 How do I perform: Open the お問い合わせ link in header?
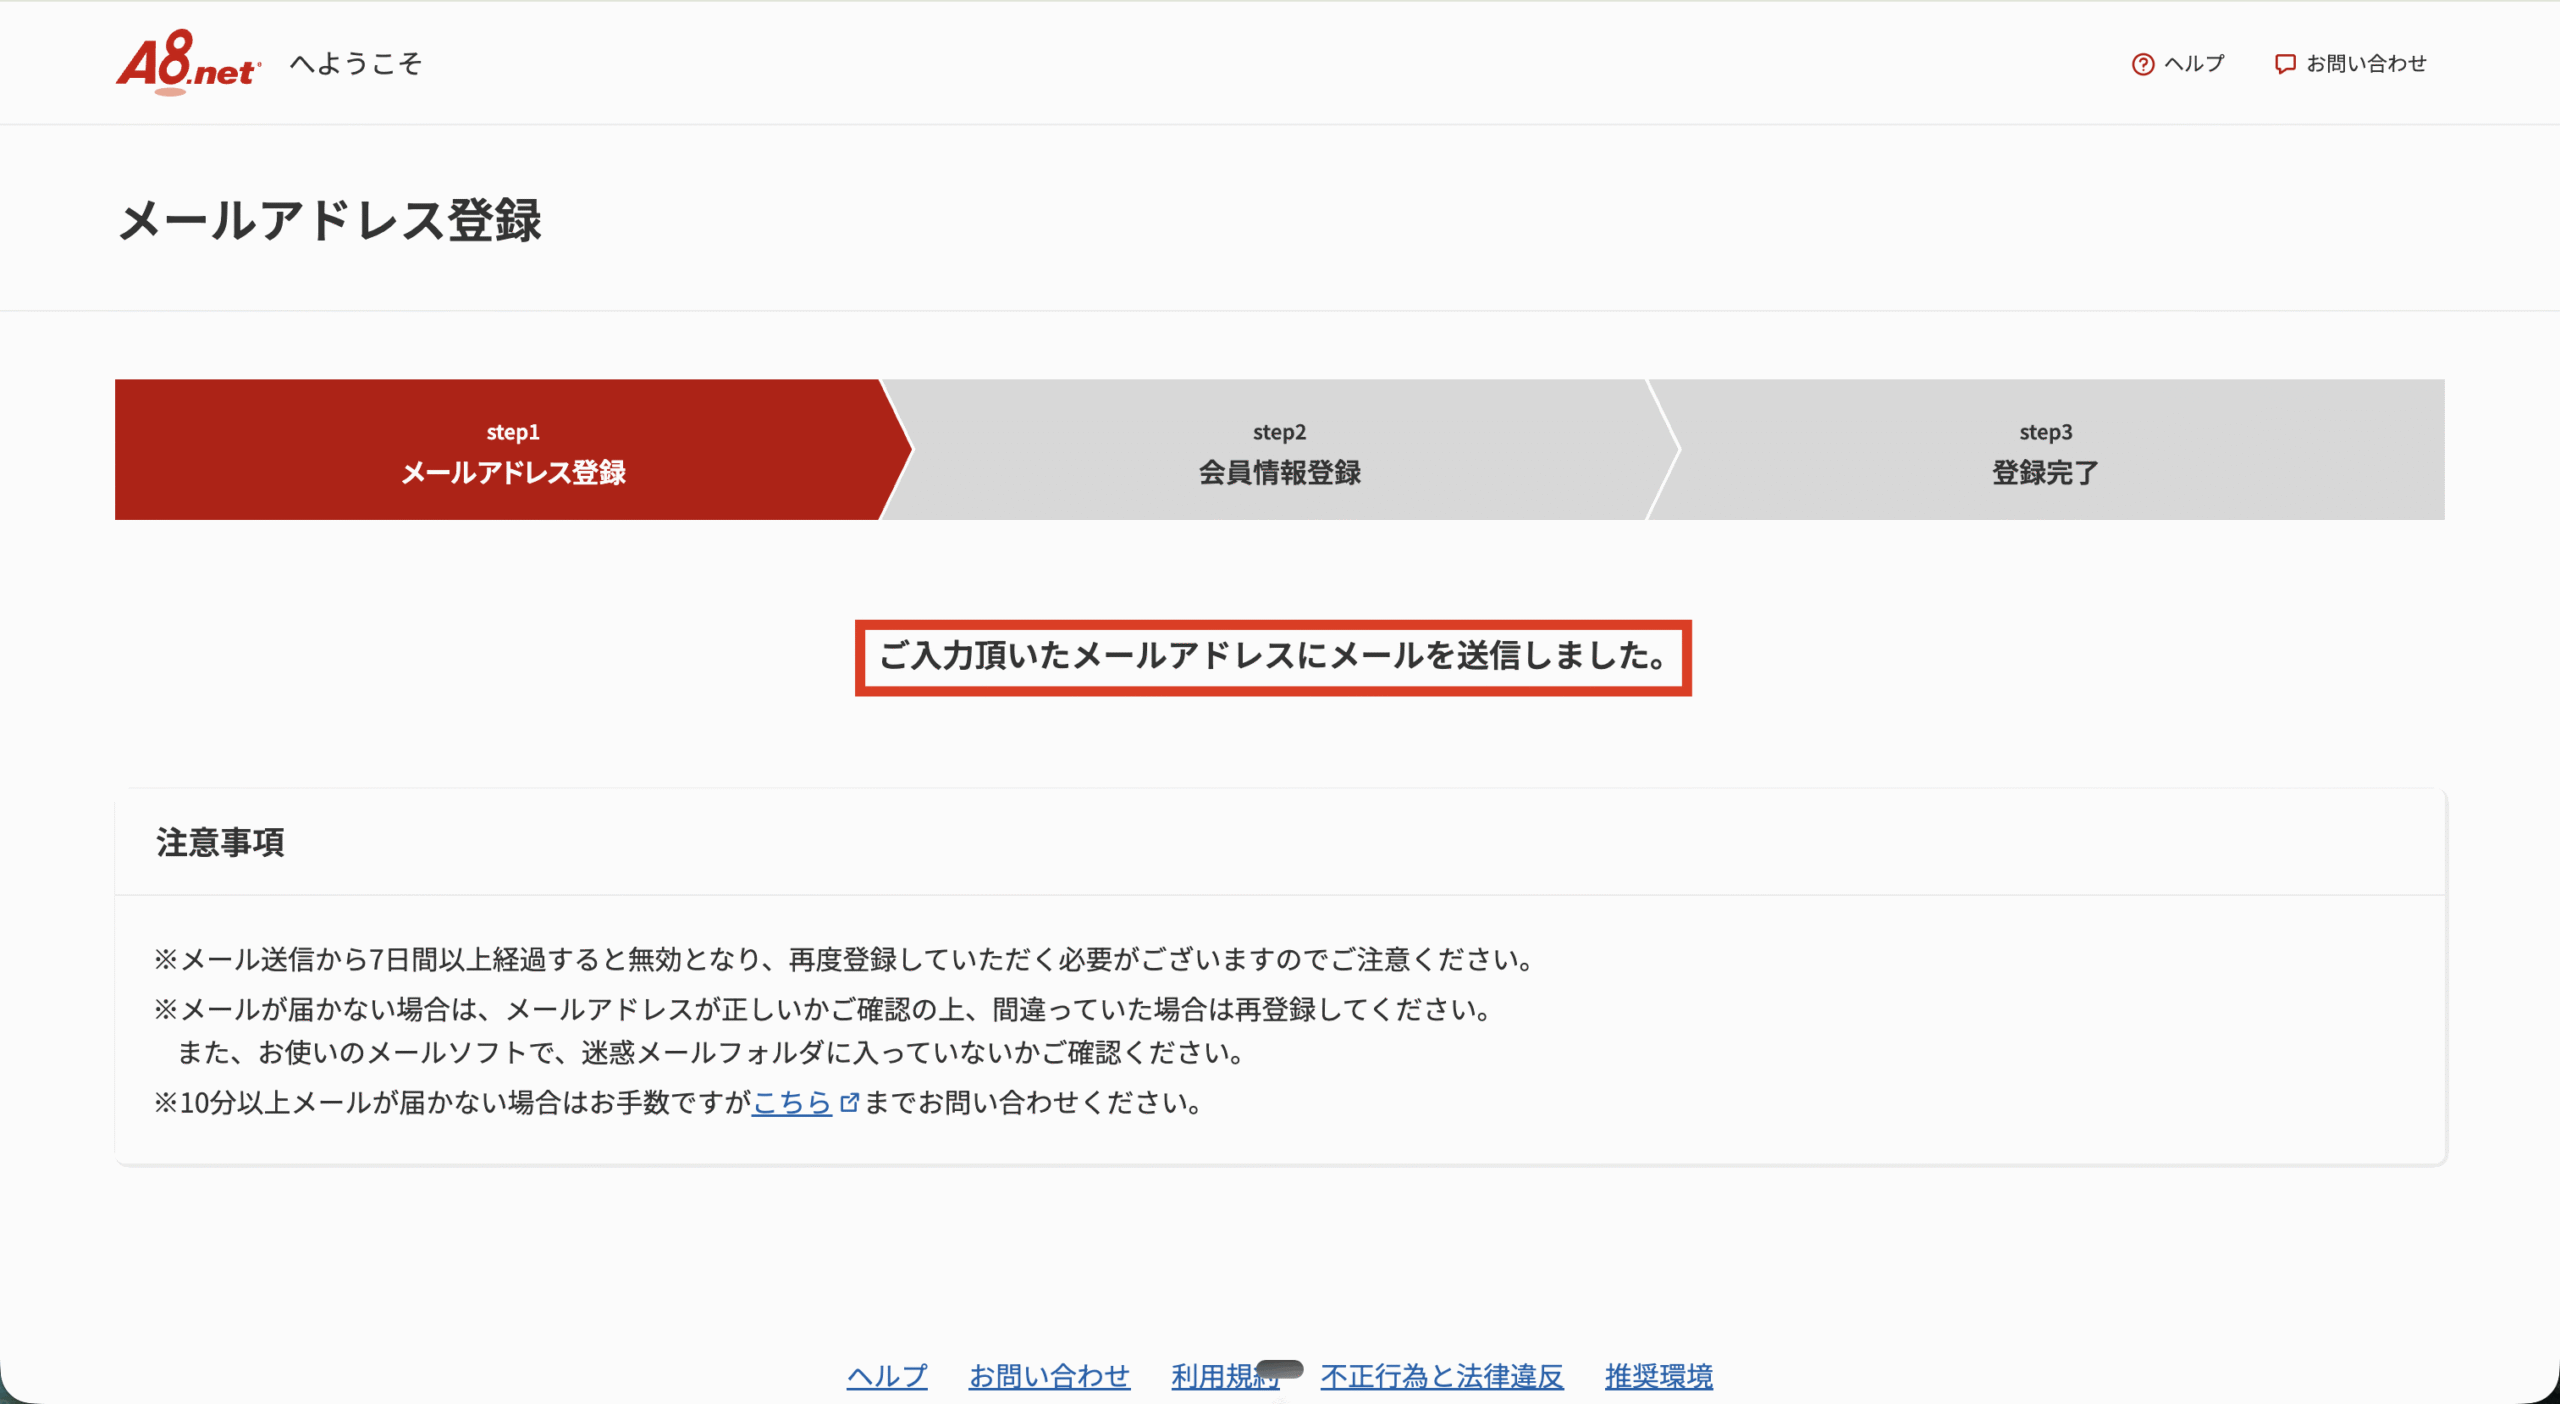[x=2366, y=64]
